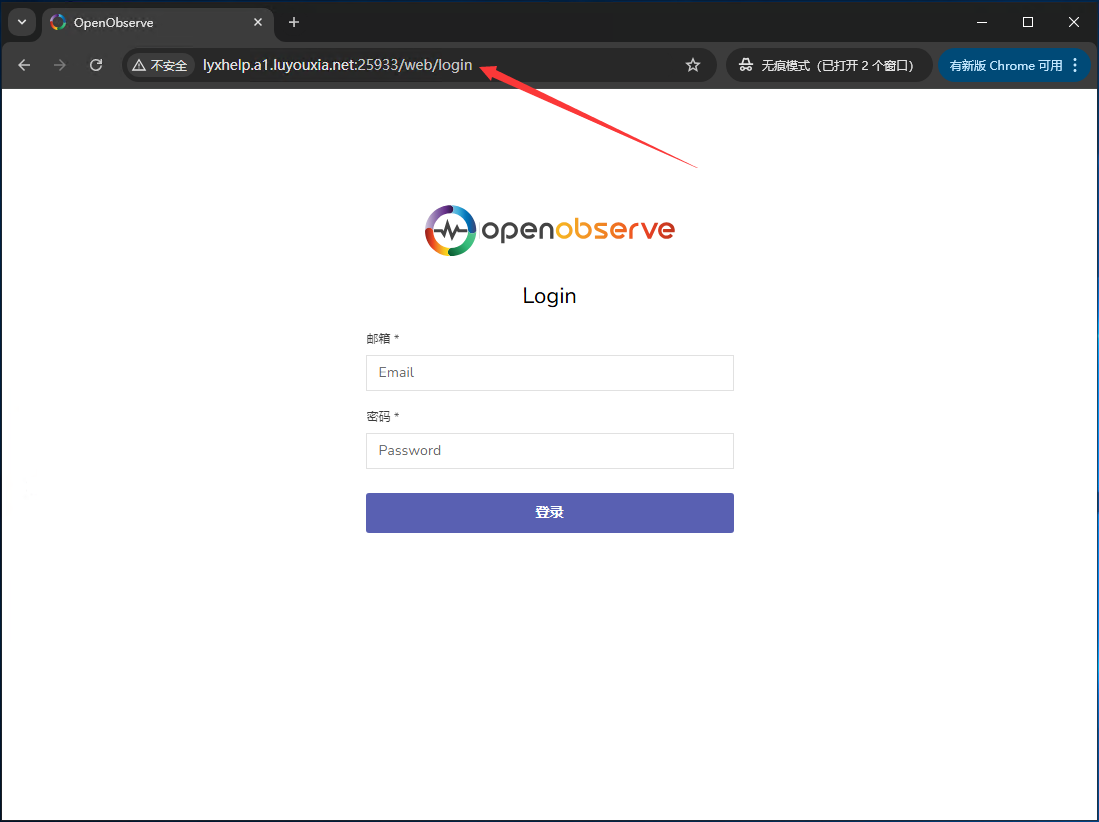Click the 不安全 security warning indicator
The height and width of the screenshot is (822, 1099).
point(159,65)
